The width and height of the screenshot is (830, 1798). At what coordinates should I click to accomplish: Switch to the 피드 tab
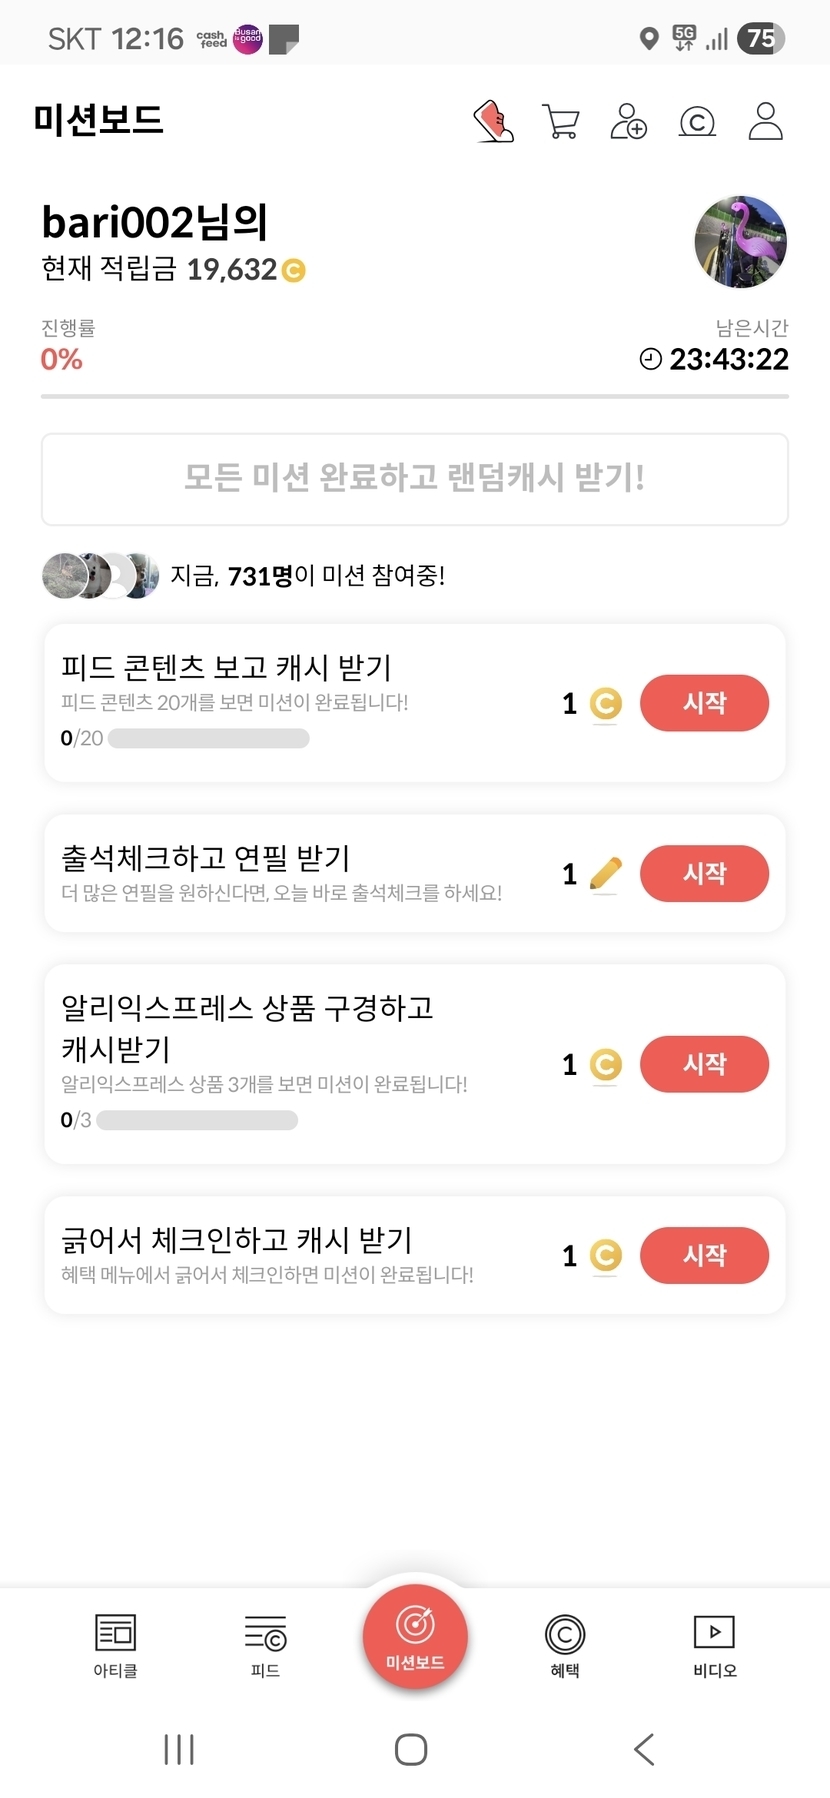[x=265, y=1646]
